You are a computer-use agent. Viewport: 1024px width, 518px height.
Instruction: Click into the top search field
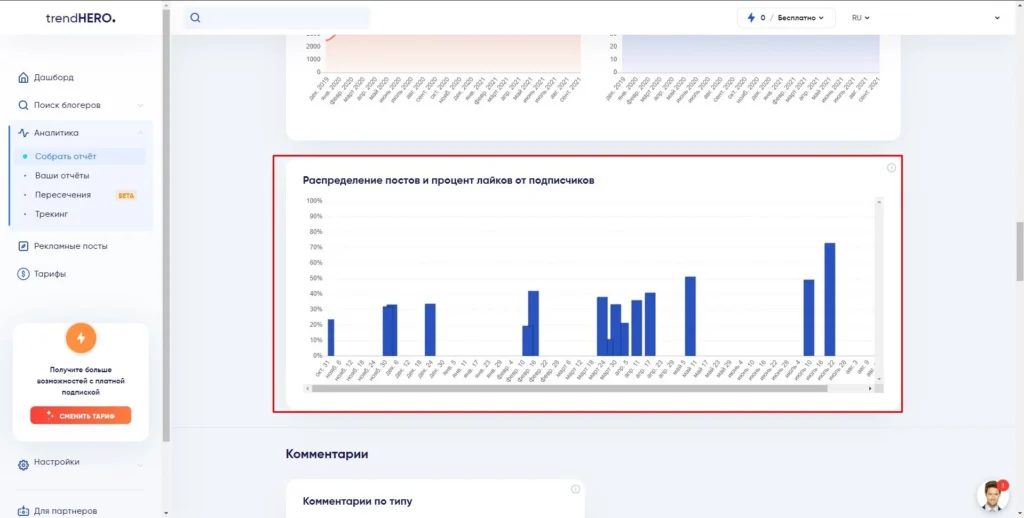point(276,18)
